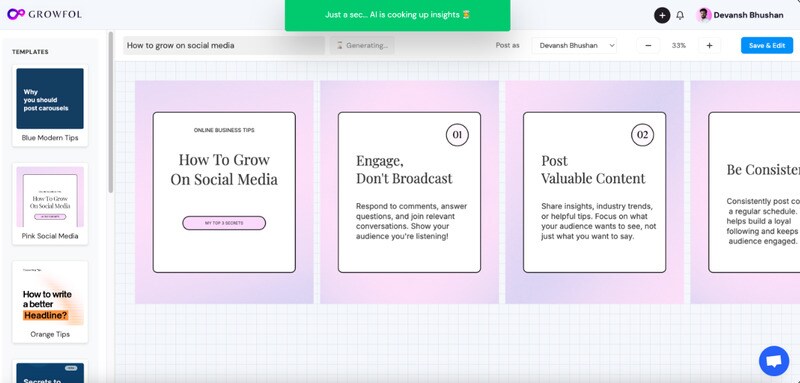Click the Generating… button
Screen dimensions: 800x383
click(362, 45)
